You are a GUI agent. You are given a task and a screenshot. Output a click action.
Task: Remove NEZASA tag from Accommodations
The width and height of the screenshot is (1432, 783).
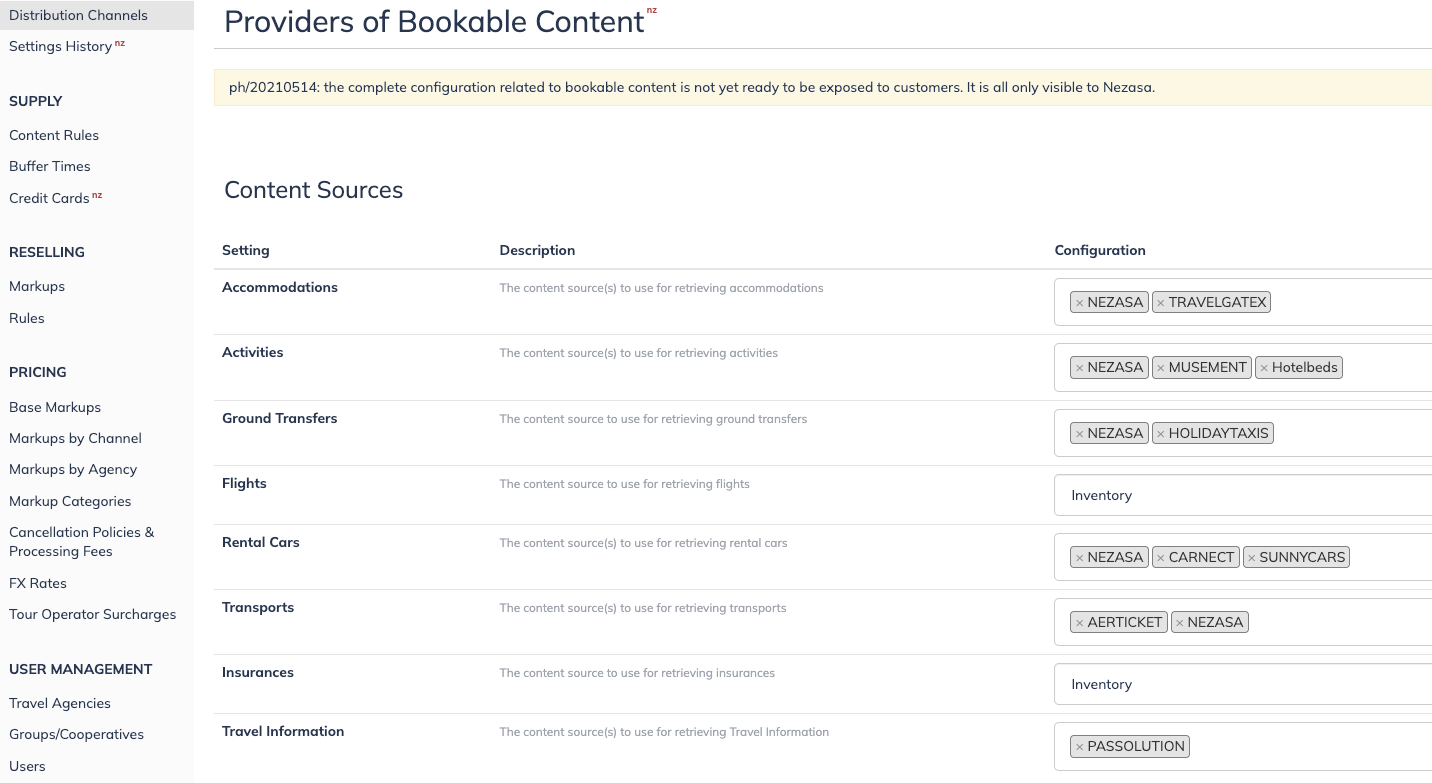point(1079,302)
